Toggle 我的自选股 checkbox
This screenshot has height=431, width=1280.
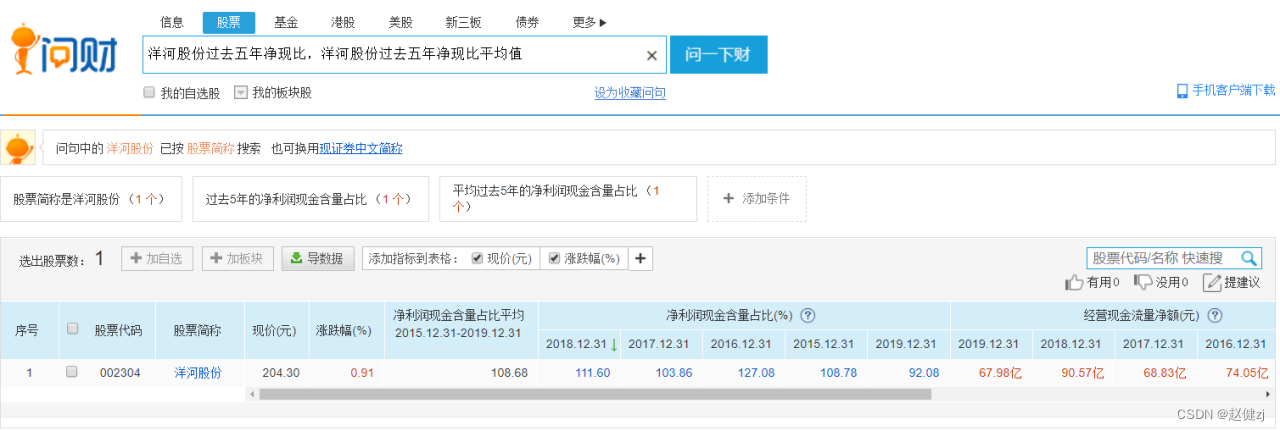click(149, 92)
